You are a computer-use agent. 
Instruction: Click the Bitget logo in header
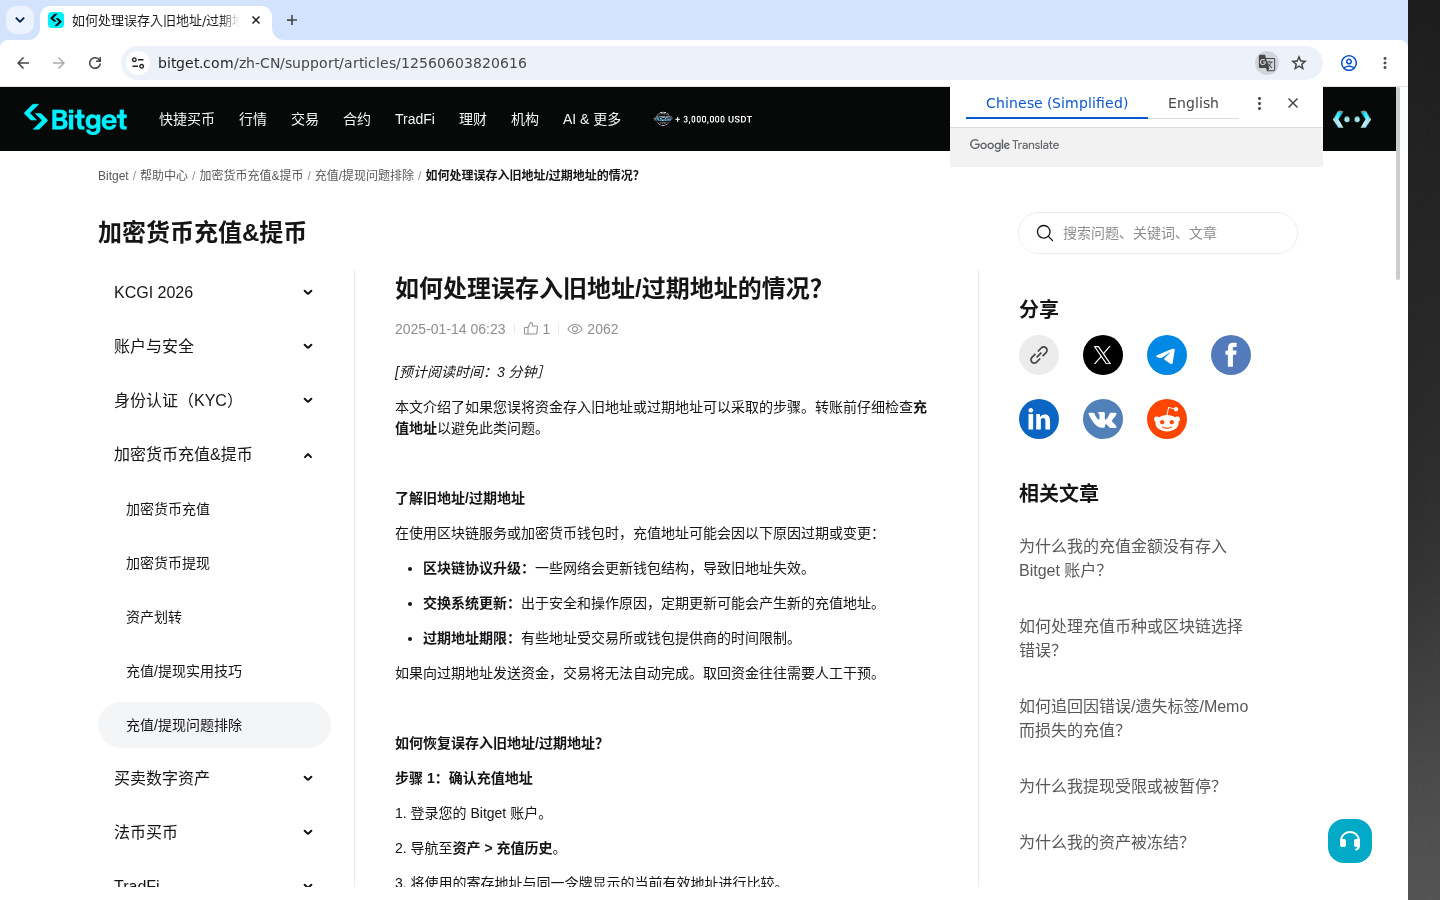pos(76,119)
